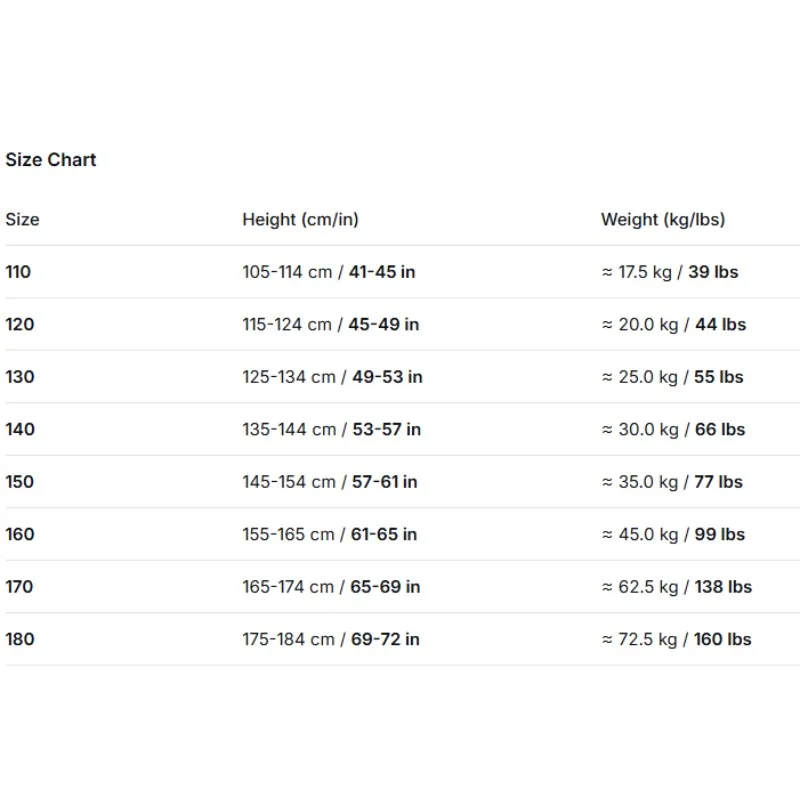Click the 72.5 kg / 160 lbs weight cell
The height and width of the screenshot is (800, 800).
tap(677, 639)
